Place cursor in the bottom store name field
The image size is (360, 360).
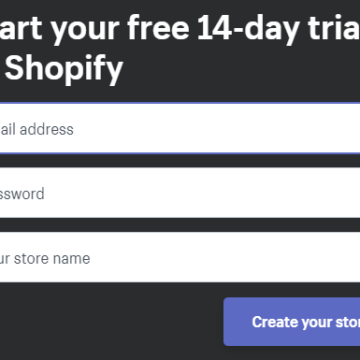pos(180,257)
